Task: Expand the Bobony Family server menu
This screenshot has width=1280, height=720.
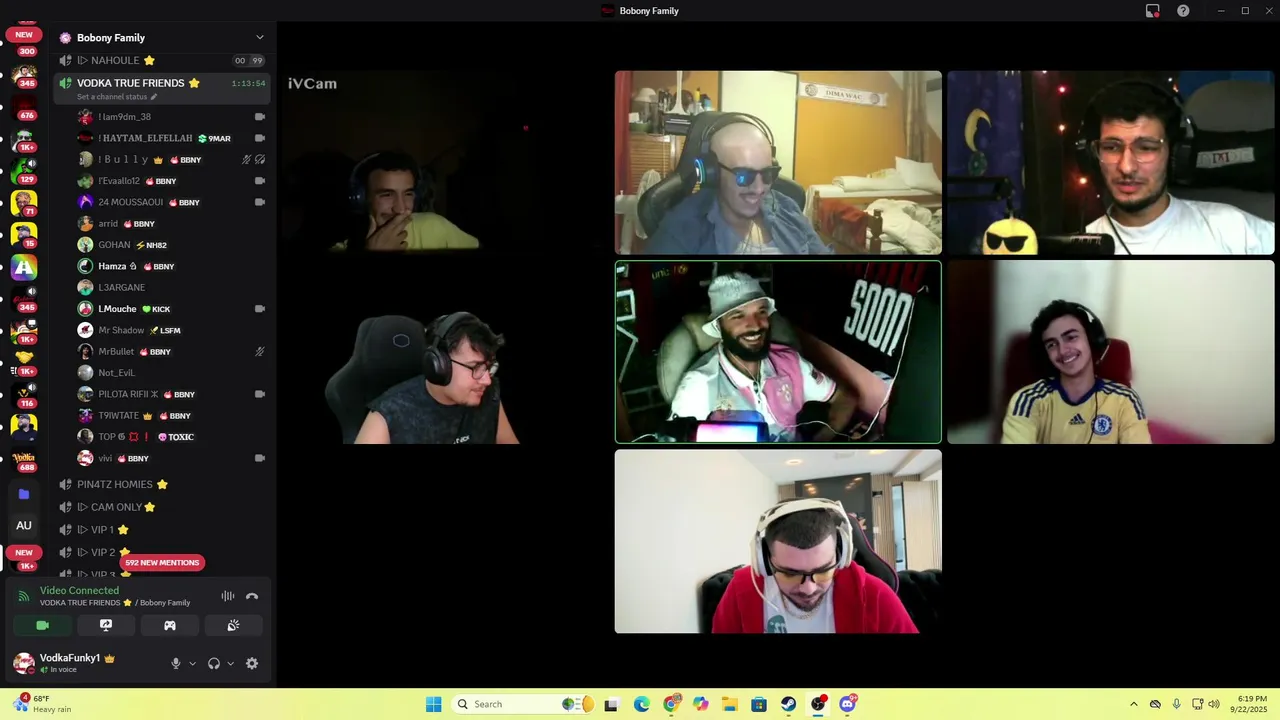Action: click(260, 38)
